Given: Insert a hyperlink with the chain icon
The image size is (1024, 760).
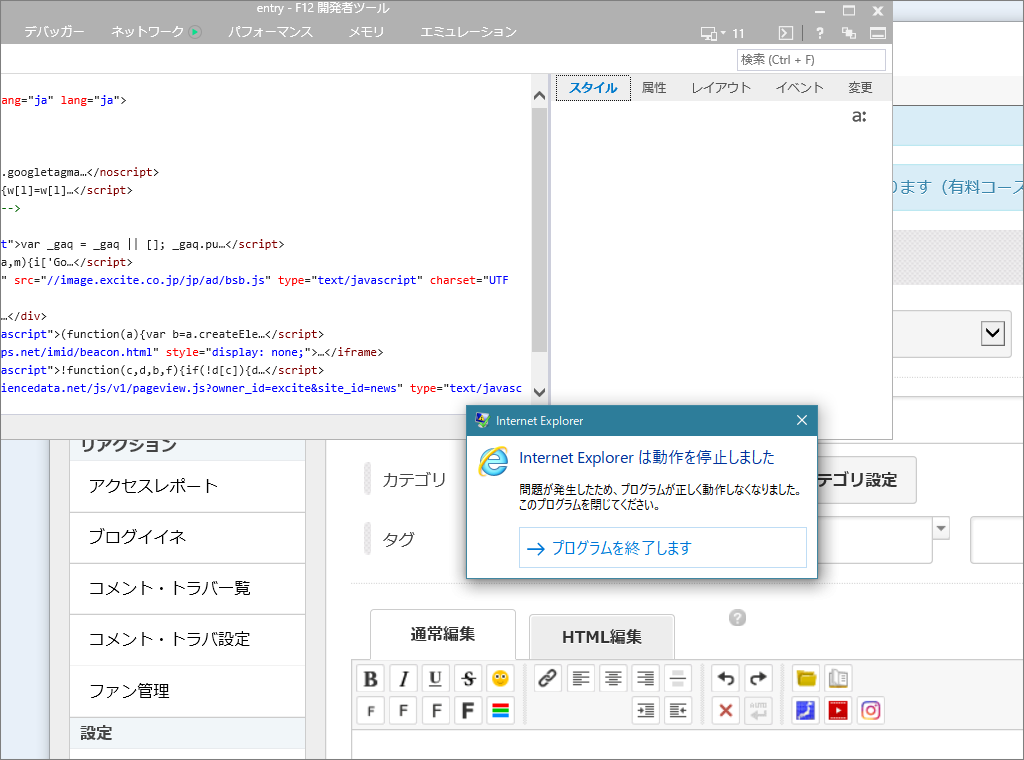Looking at the screenshot, I should (547, 679).
